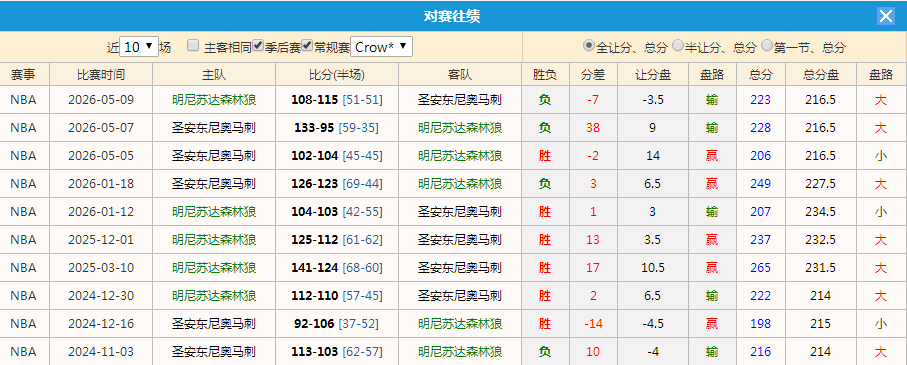The width and height of the screenshot is (907, 365).
Task: Click score 102-104 row
Action: point(314,156)
